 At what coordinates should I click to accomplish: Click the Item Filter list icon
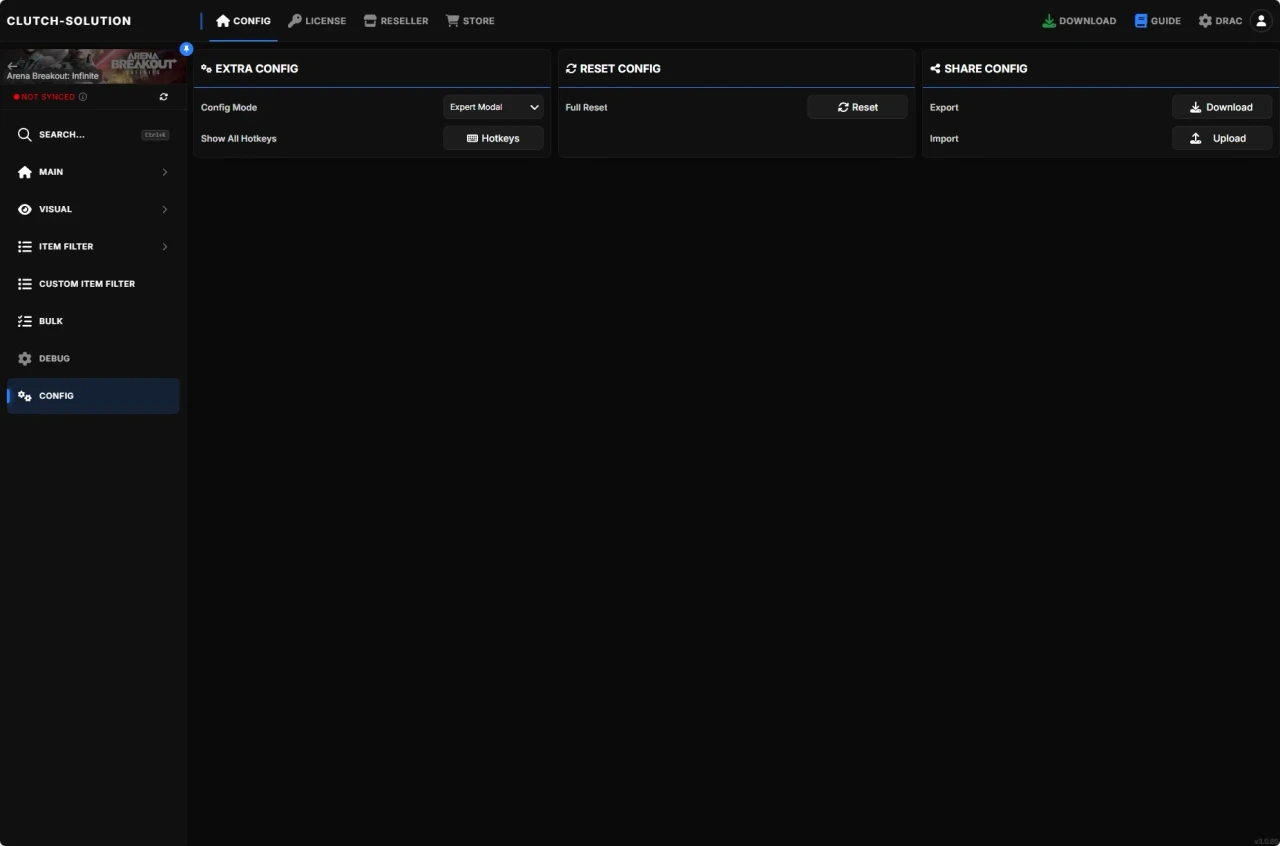coord(24,246)
